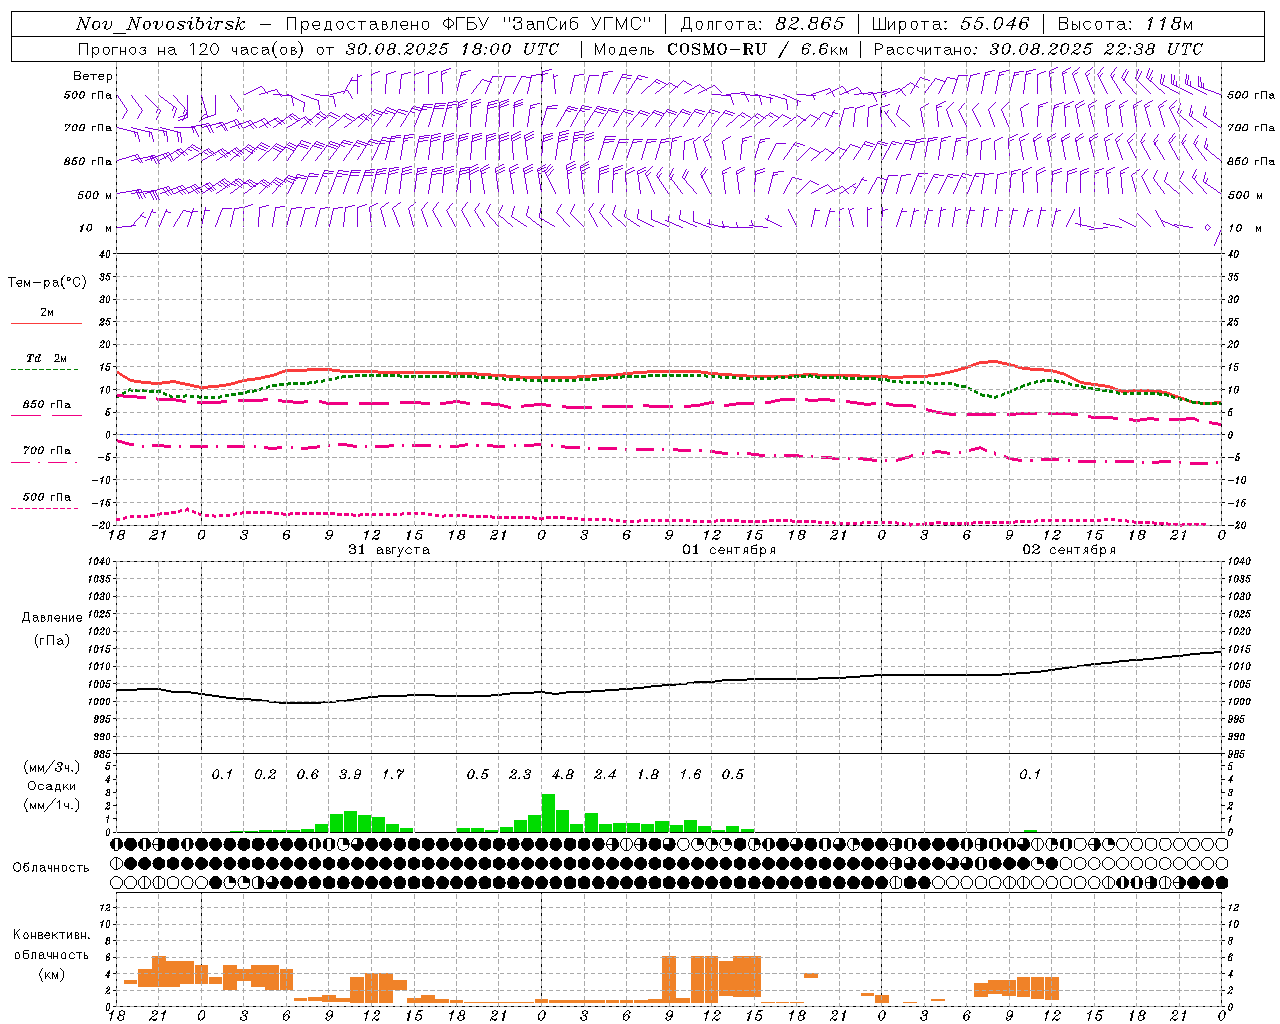Click the 1.7 precipitation total value
The image size is (1280, 1024).
[393, 774]
